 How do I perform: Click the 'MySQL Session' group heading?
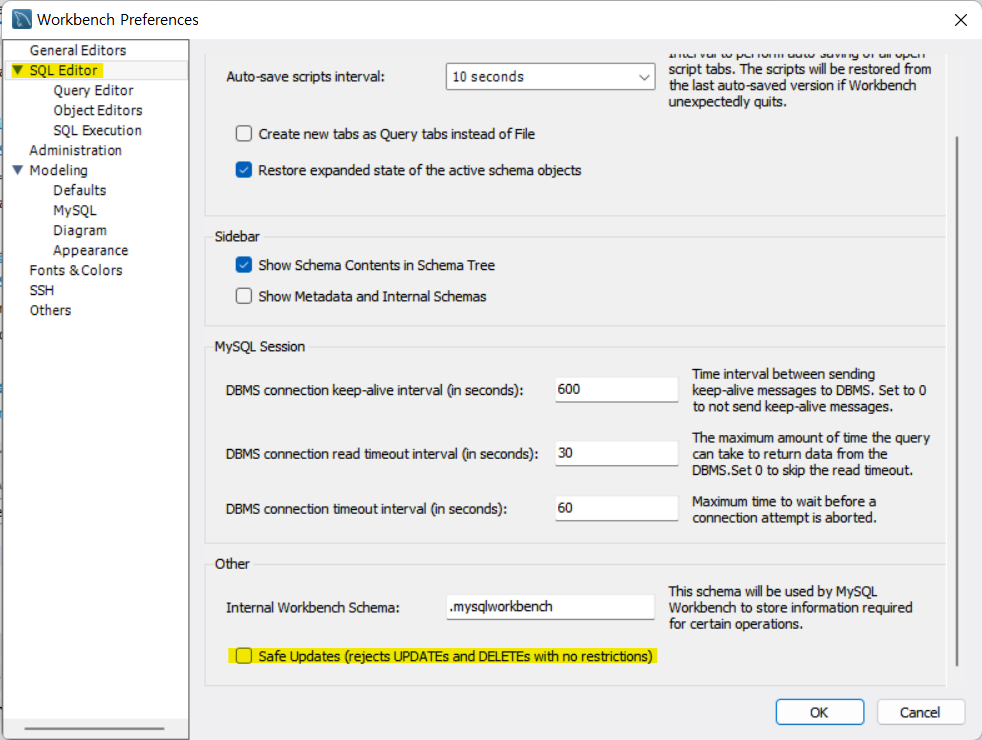point(259,347)
